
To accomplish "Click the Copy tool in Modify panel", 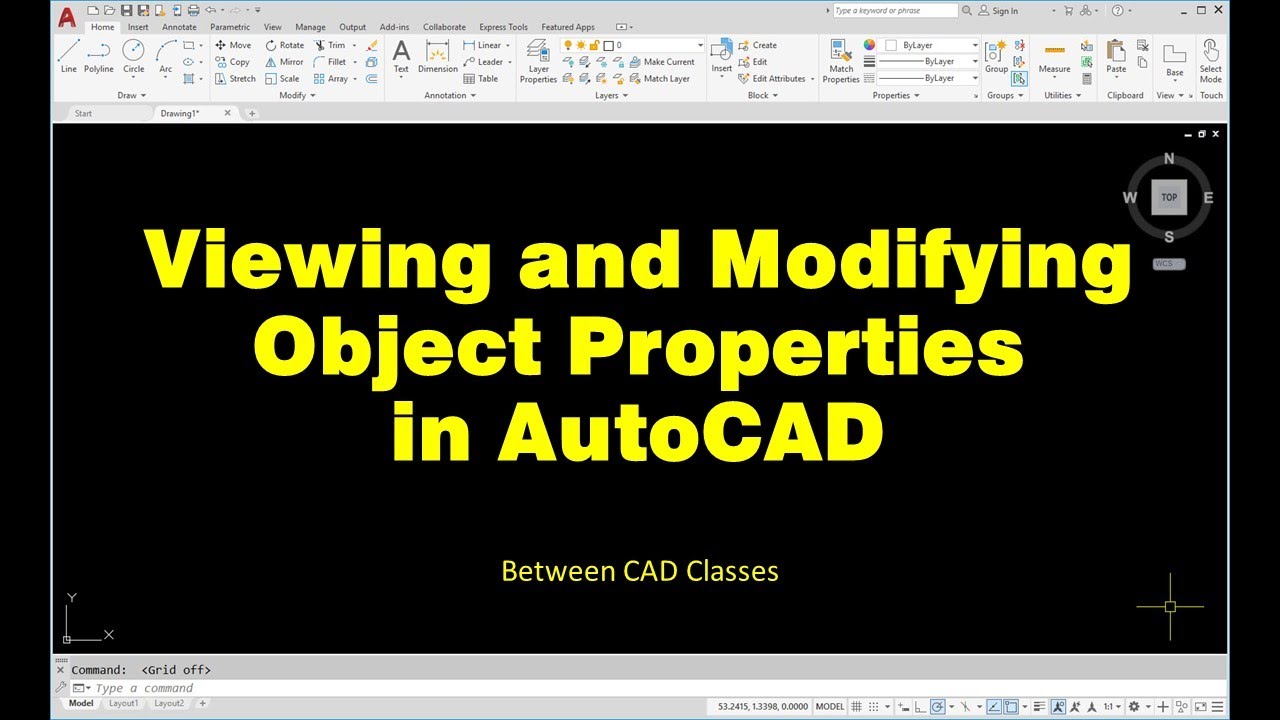I will coord(232,62).
